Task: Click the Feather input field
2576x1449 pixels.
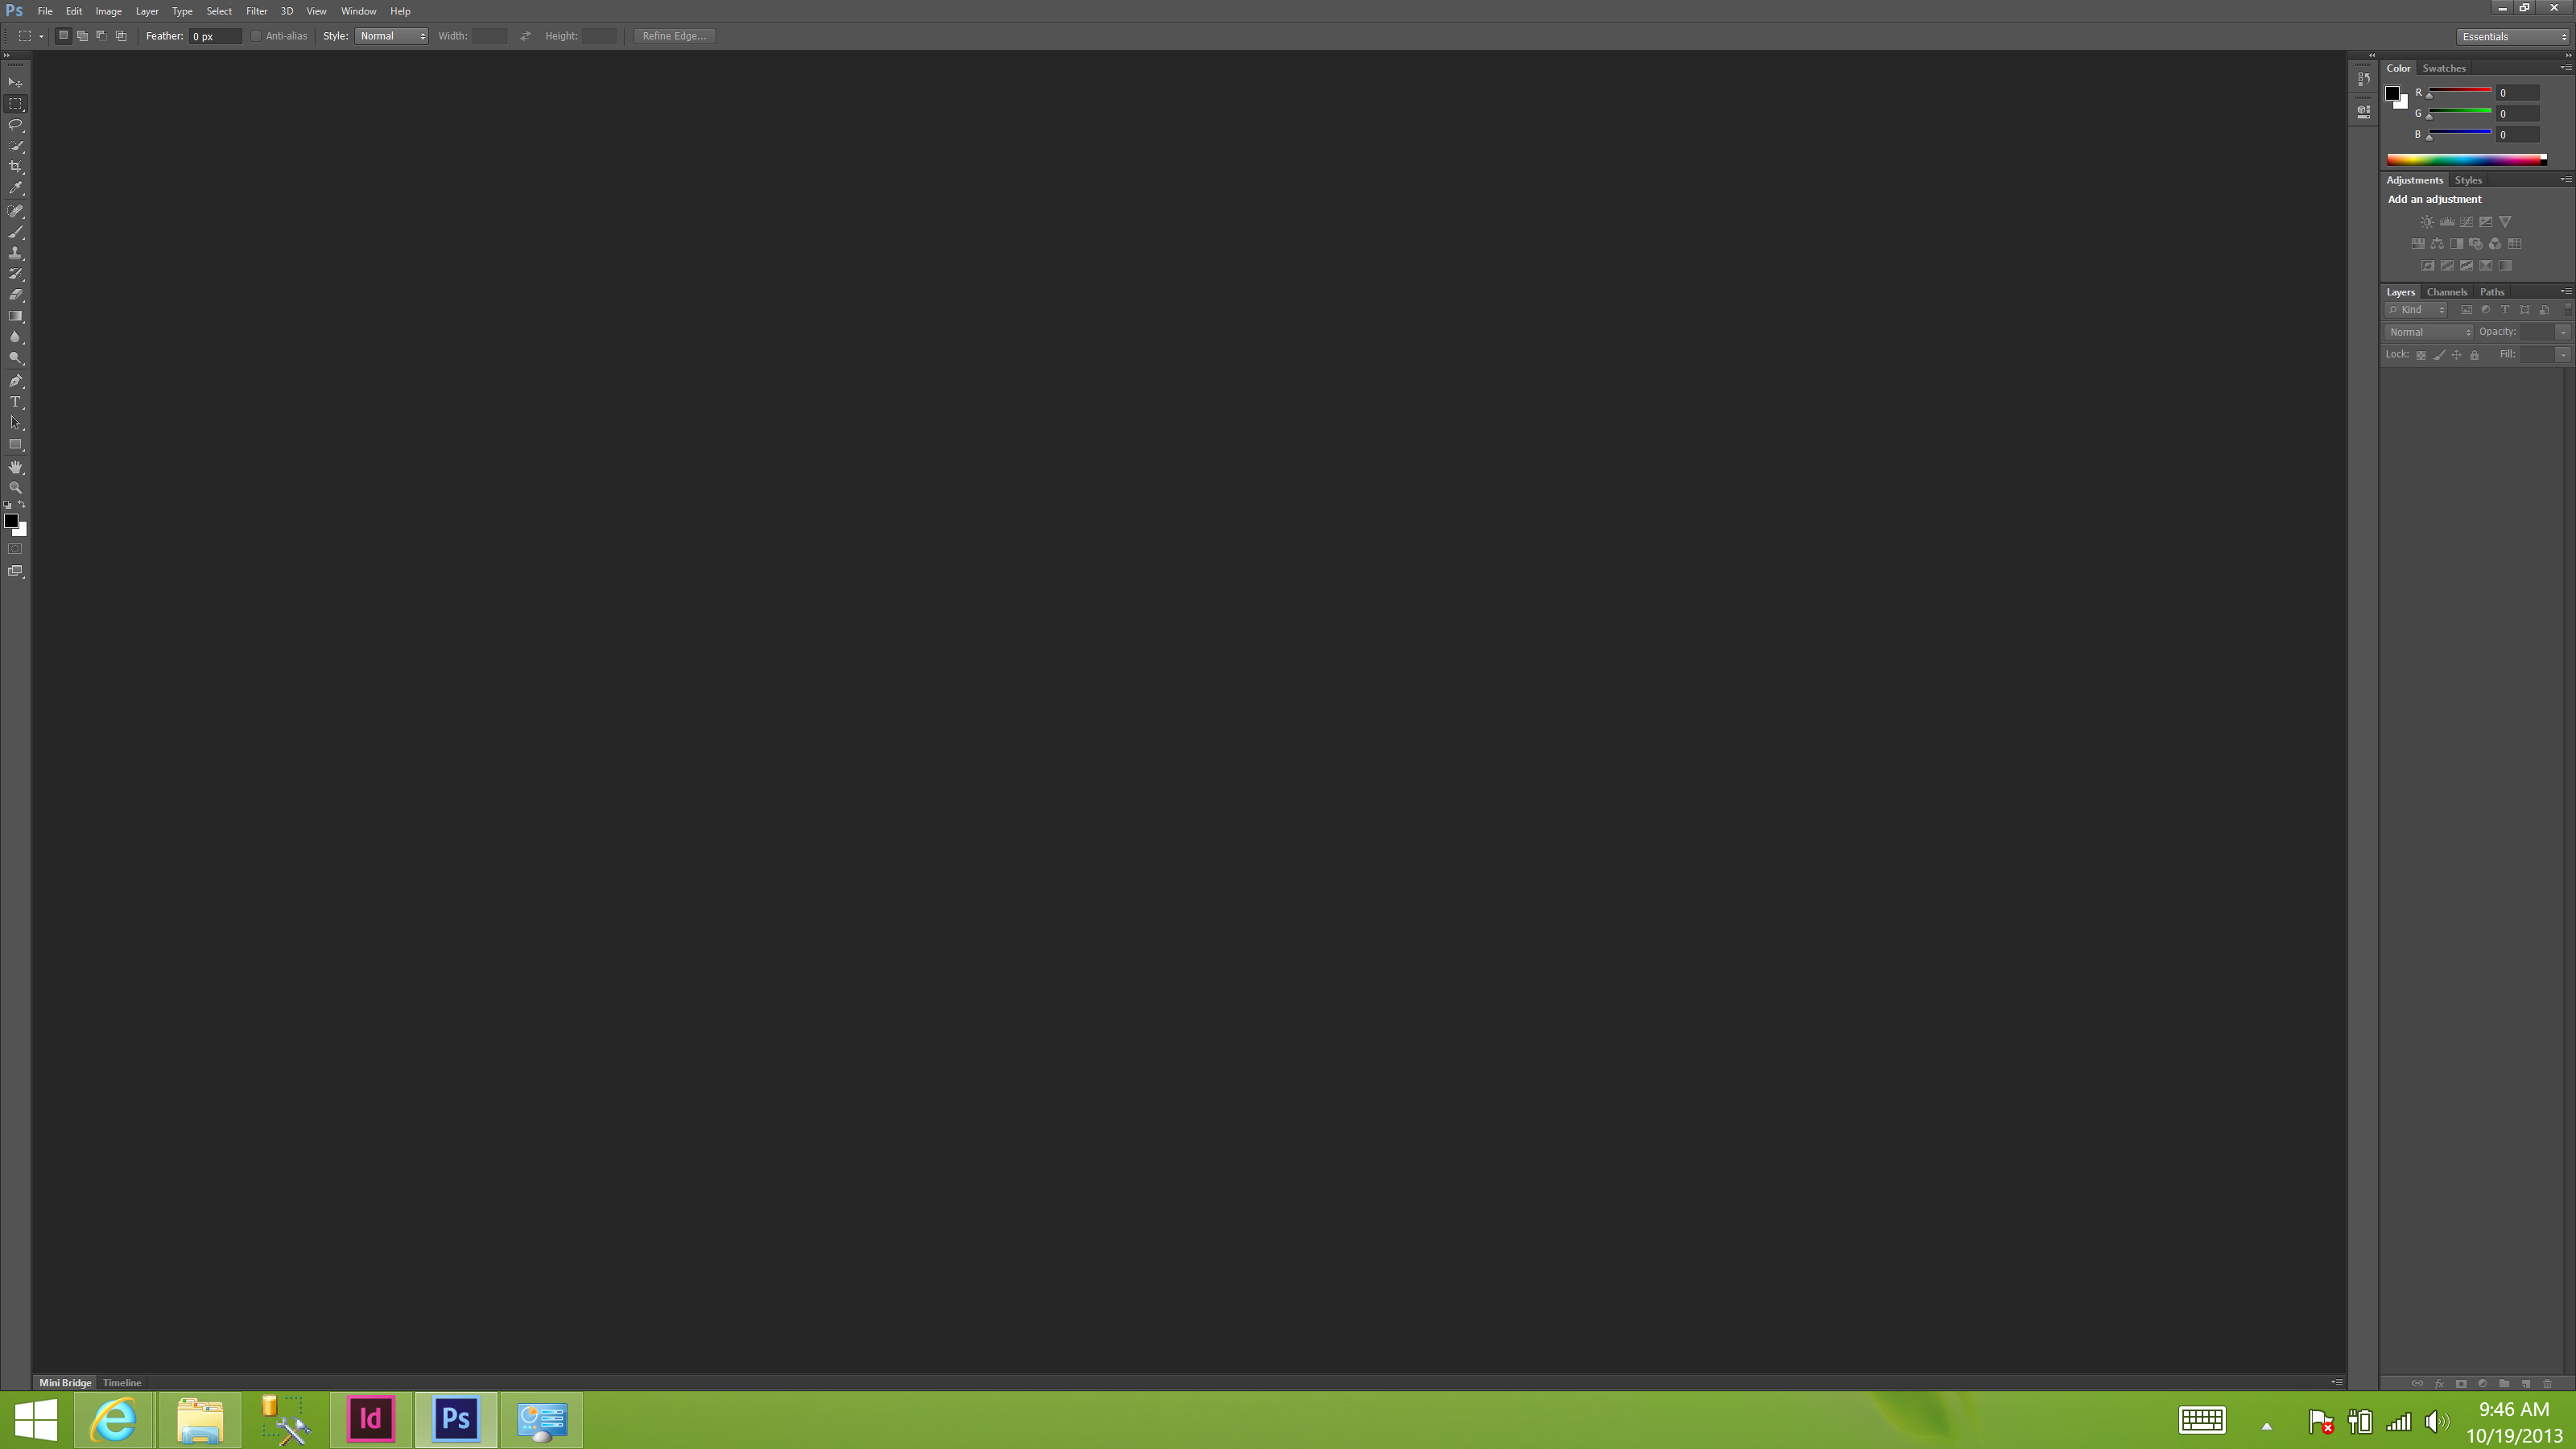Action: (211, 35)
